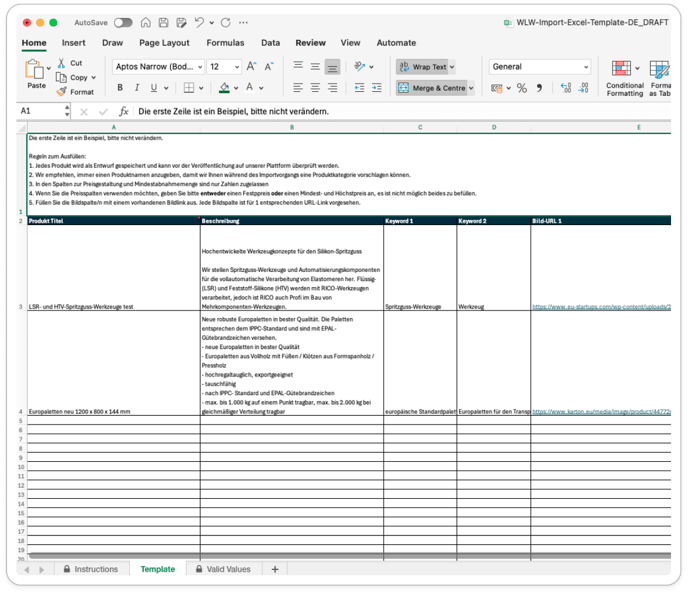Centre text horizontally
This screenshot has height=594, width=688.
click(x=315, y=88)
